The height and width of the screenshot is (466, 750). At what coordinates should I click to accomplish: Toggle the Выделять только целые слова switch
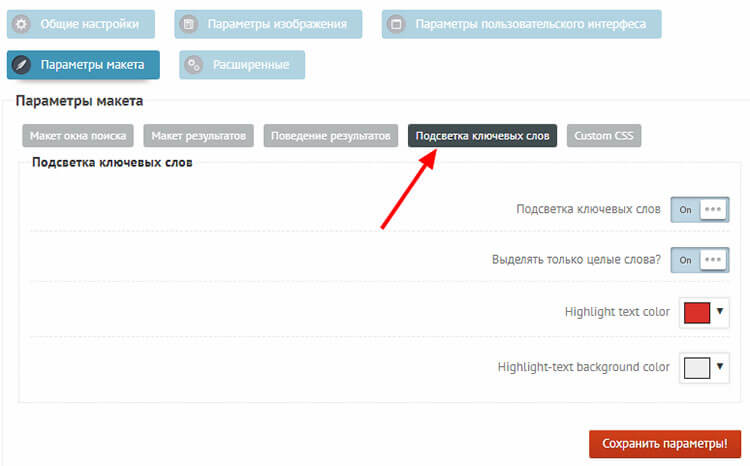[698, 259]
